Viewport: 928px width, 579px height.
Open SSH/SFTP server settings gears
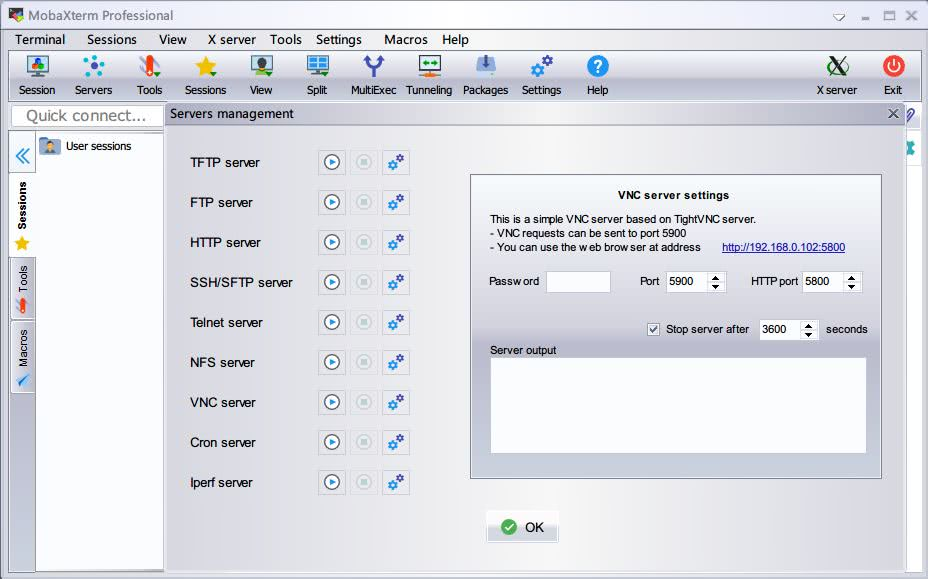pyautogui.click(x=396, y=282)
